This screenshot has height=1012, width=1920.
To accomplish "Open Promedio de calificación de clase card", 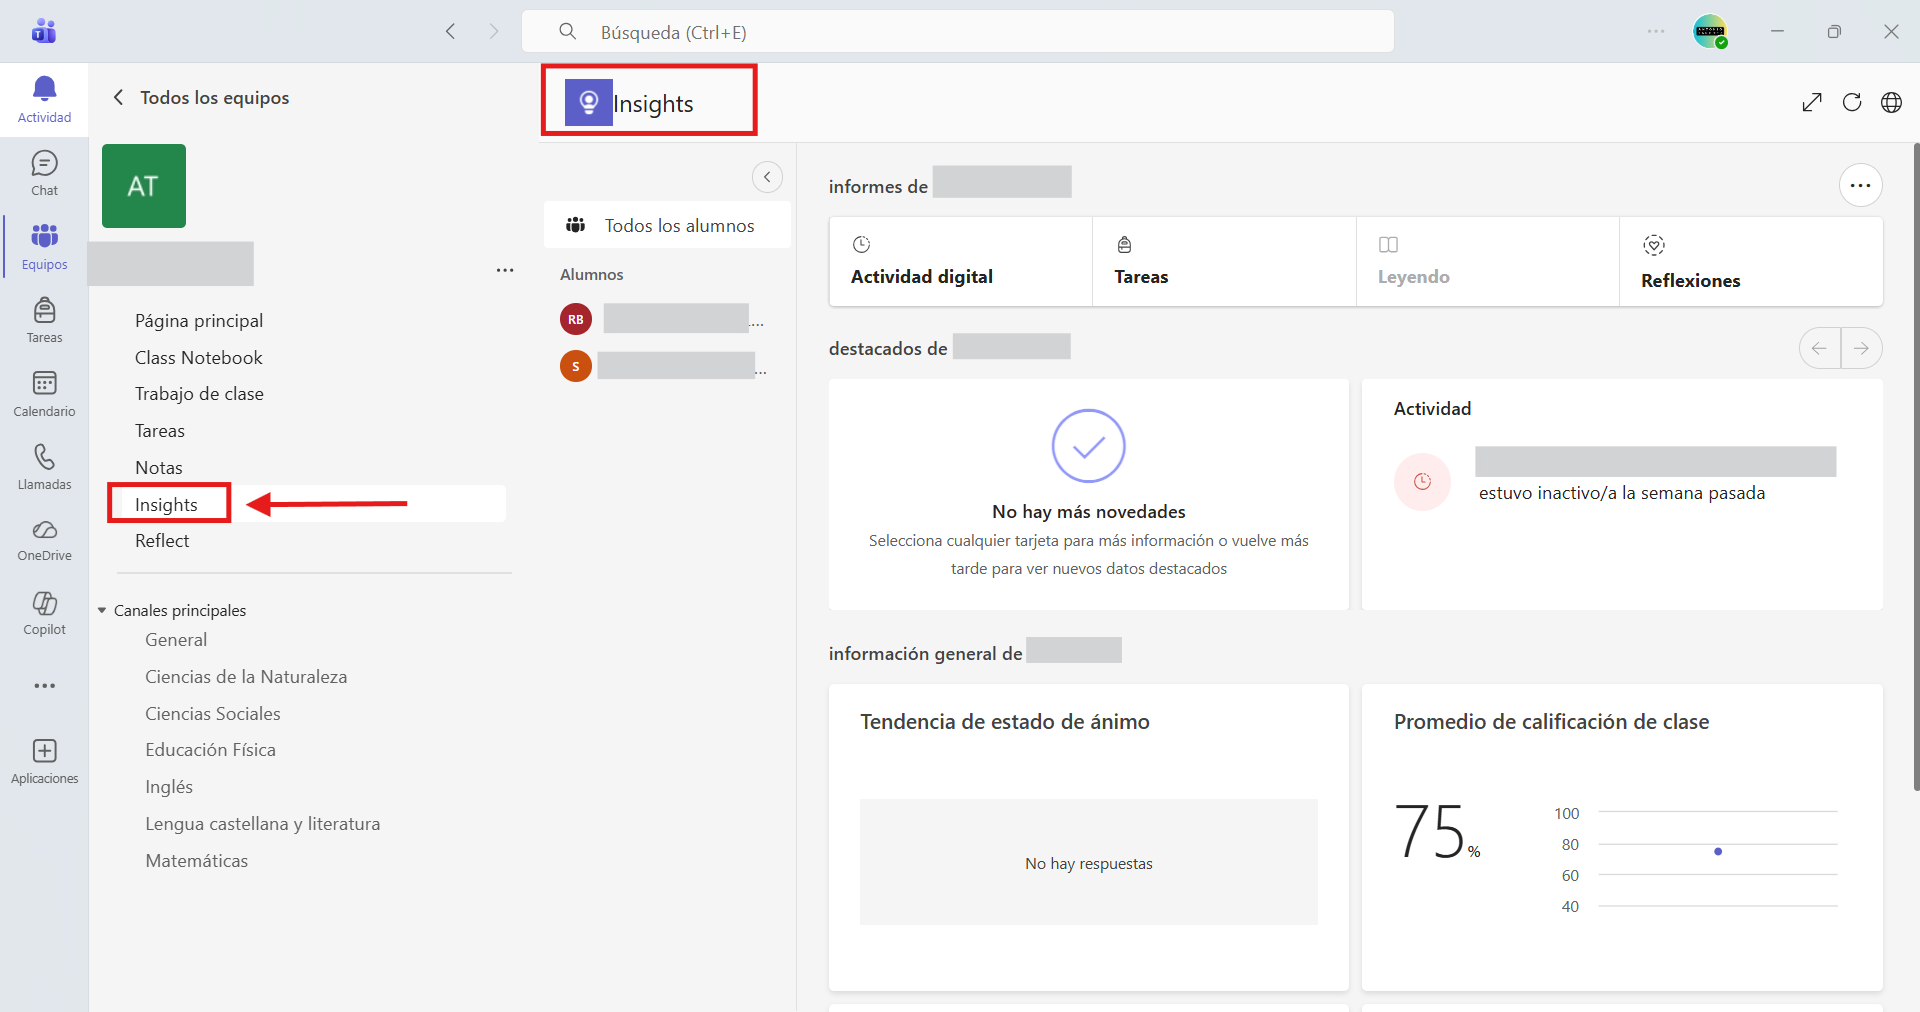I will pyautogui.click(x=1622, y=837).
